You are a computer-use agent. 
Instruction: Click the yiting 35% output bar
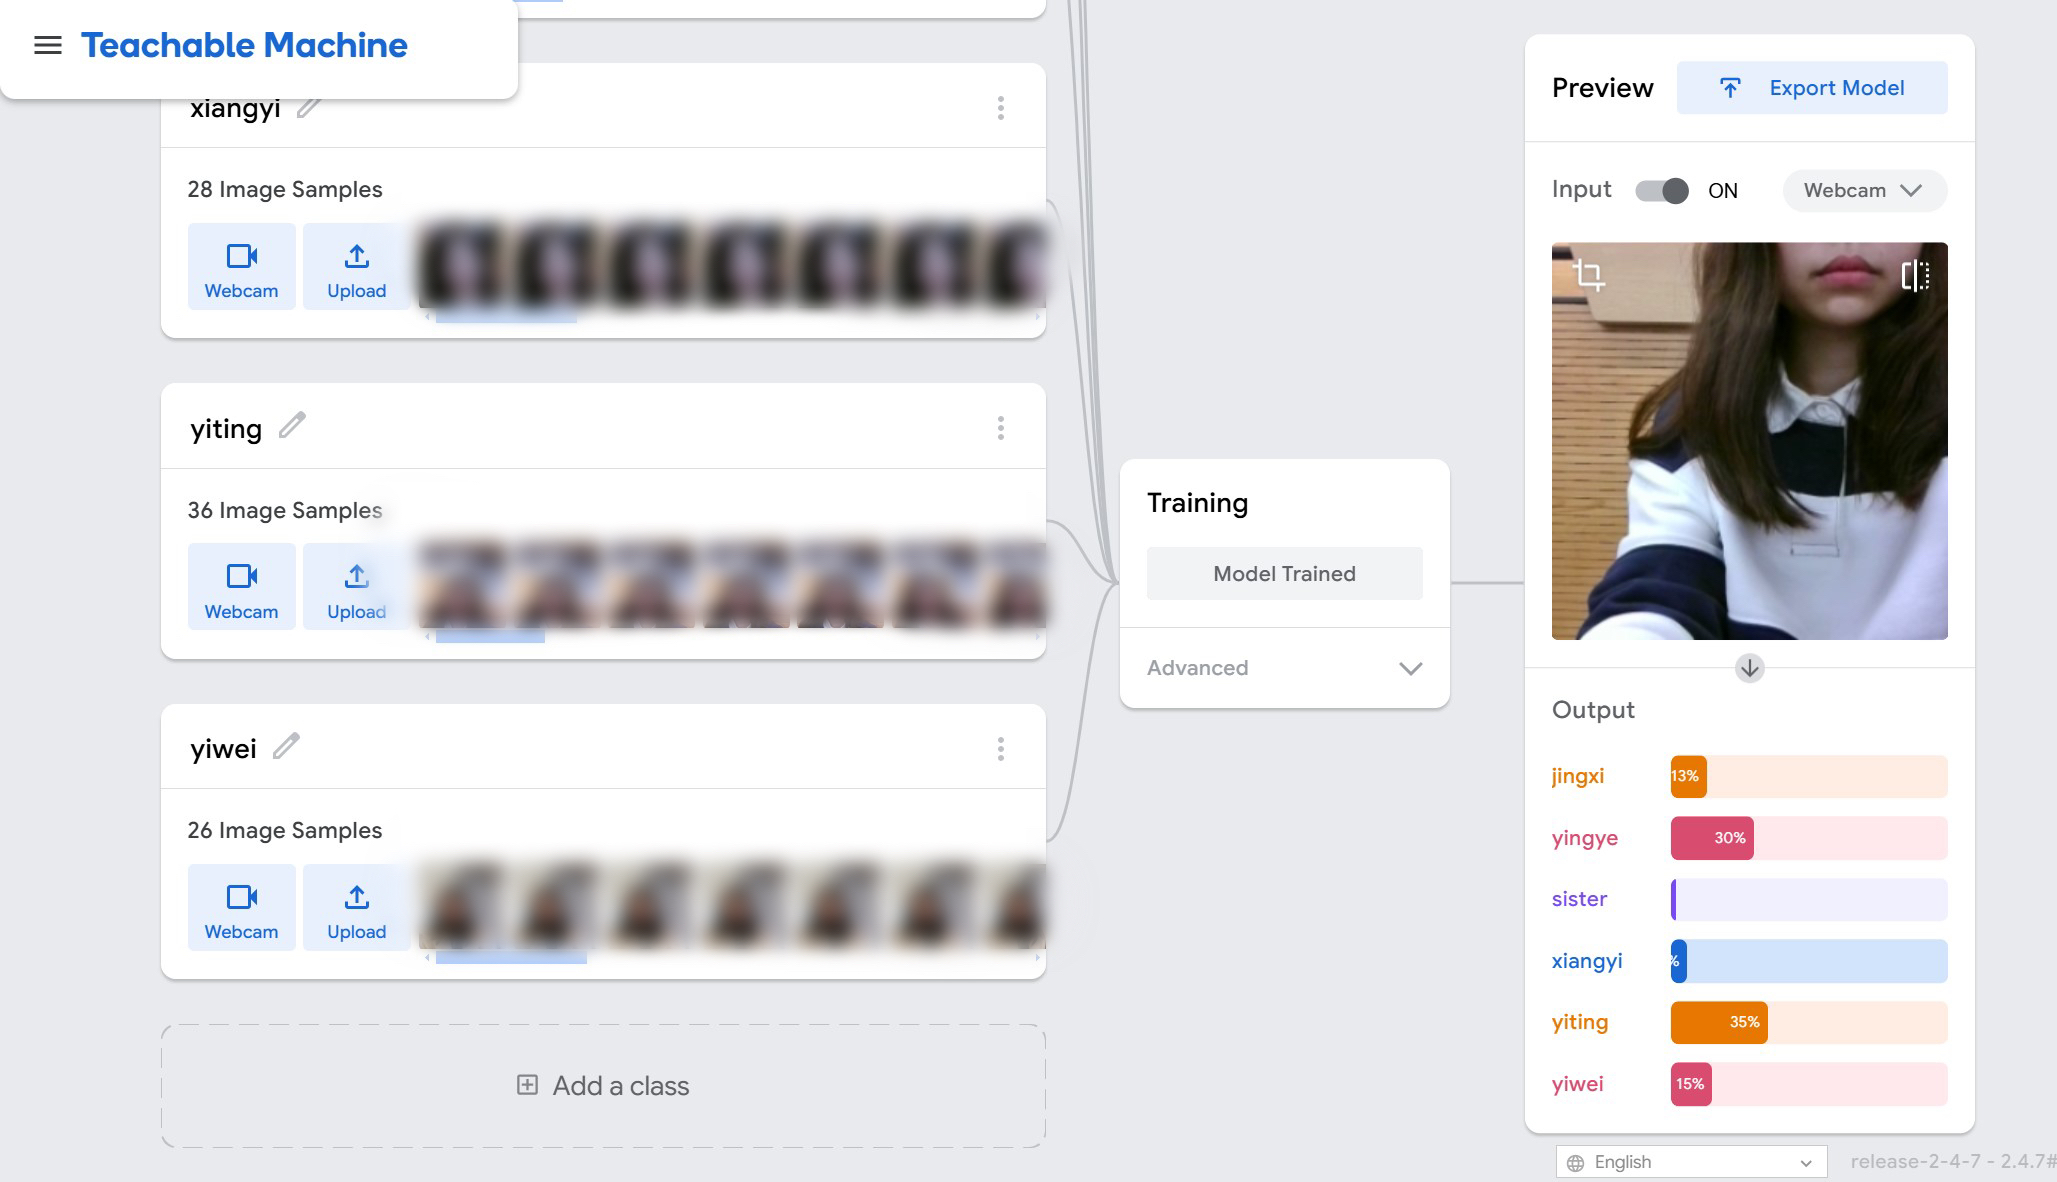pos(1719,1022)
